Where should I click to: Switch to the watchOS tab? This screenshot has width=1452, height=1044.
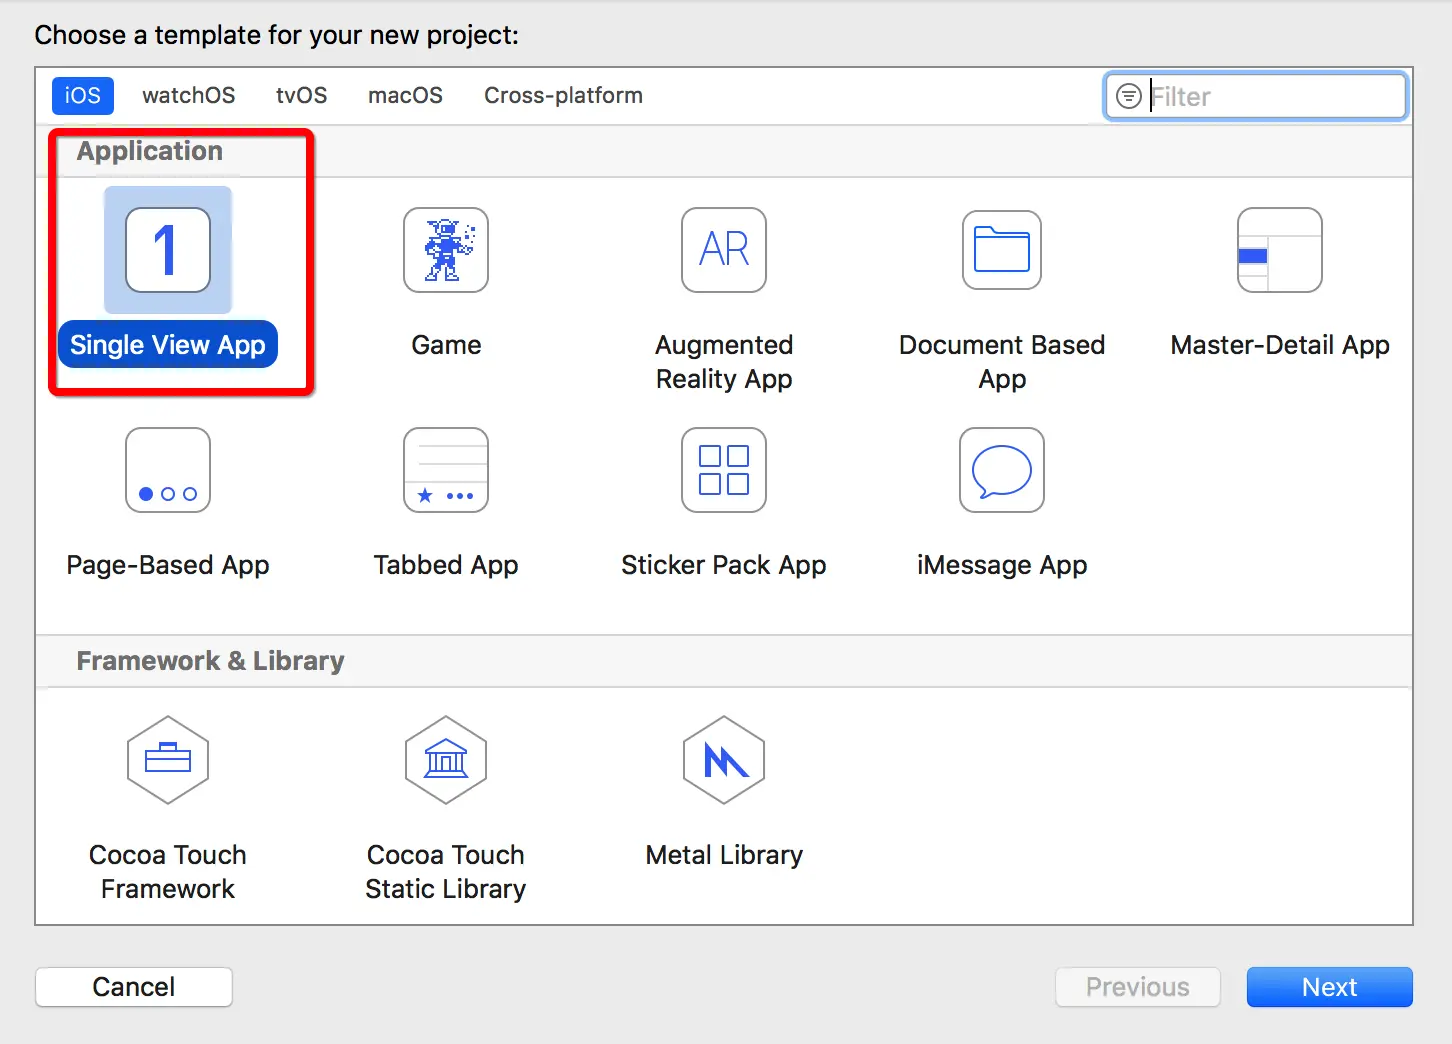click(x=189, y=96)
